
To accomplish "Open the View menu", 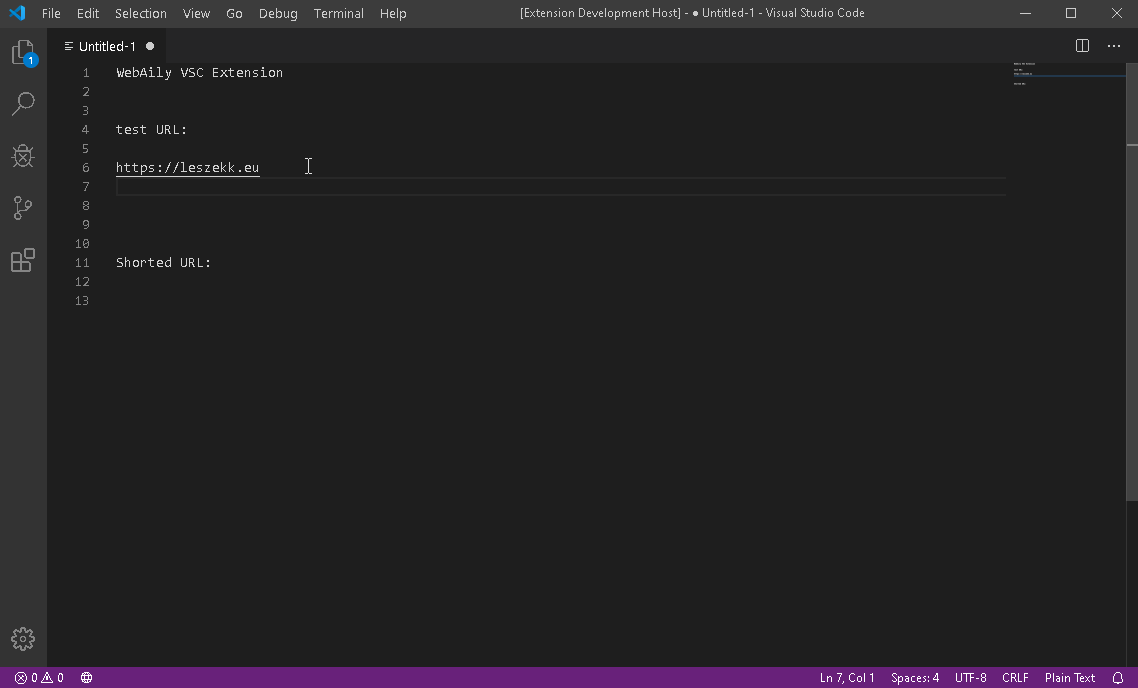I will [x=196, y=13].
